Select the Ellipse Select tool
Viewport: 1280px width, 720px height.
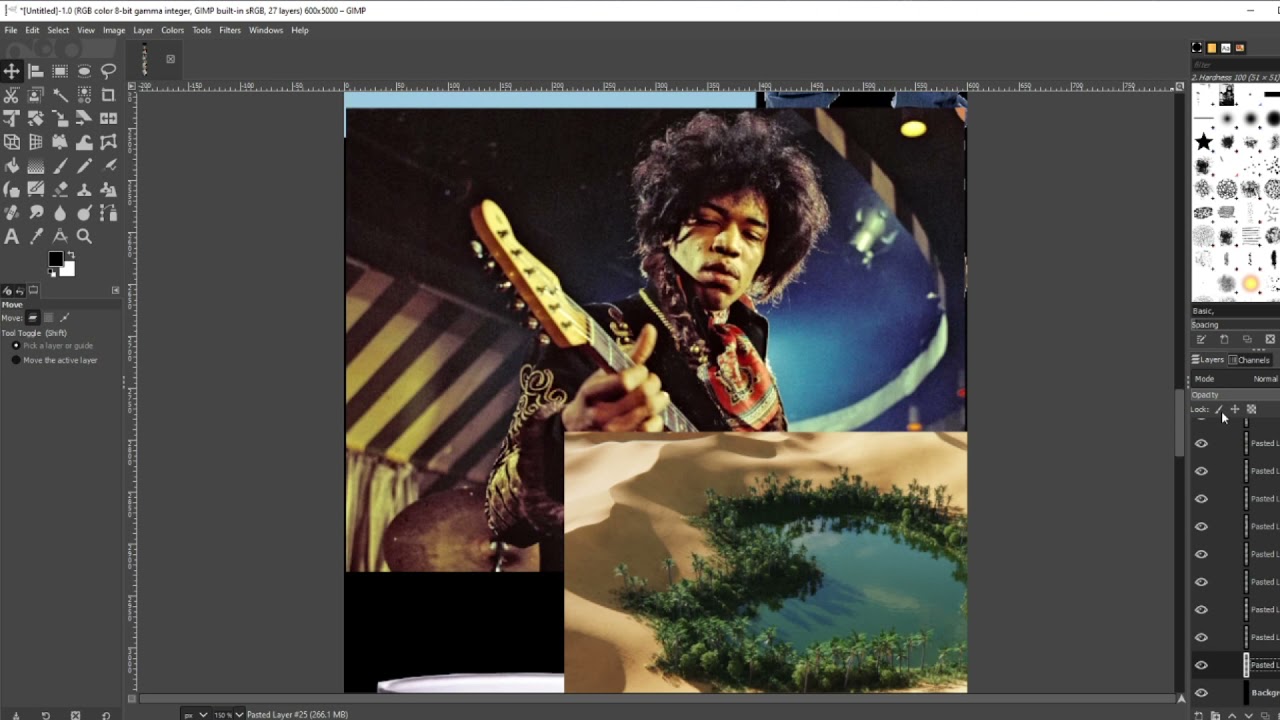(84, 71)
